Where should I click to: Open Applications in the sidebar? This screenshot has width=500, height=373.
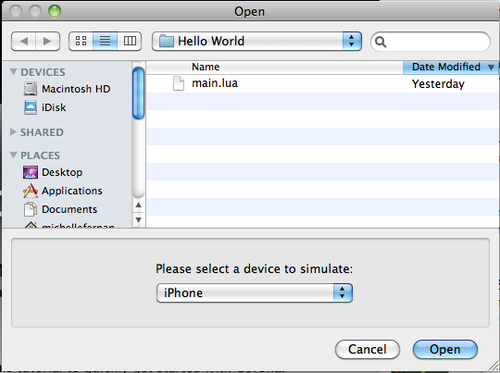[x=63, y=191]
